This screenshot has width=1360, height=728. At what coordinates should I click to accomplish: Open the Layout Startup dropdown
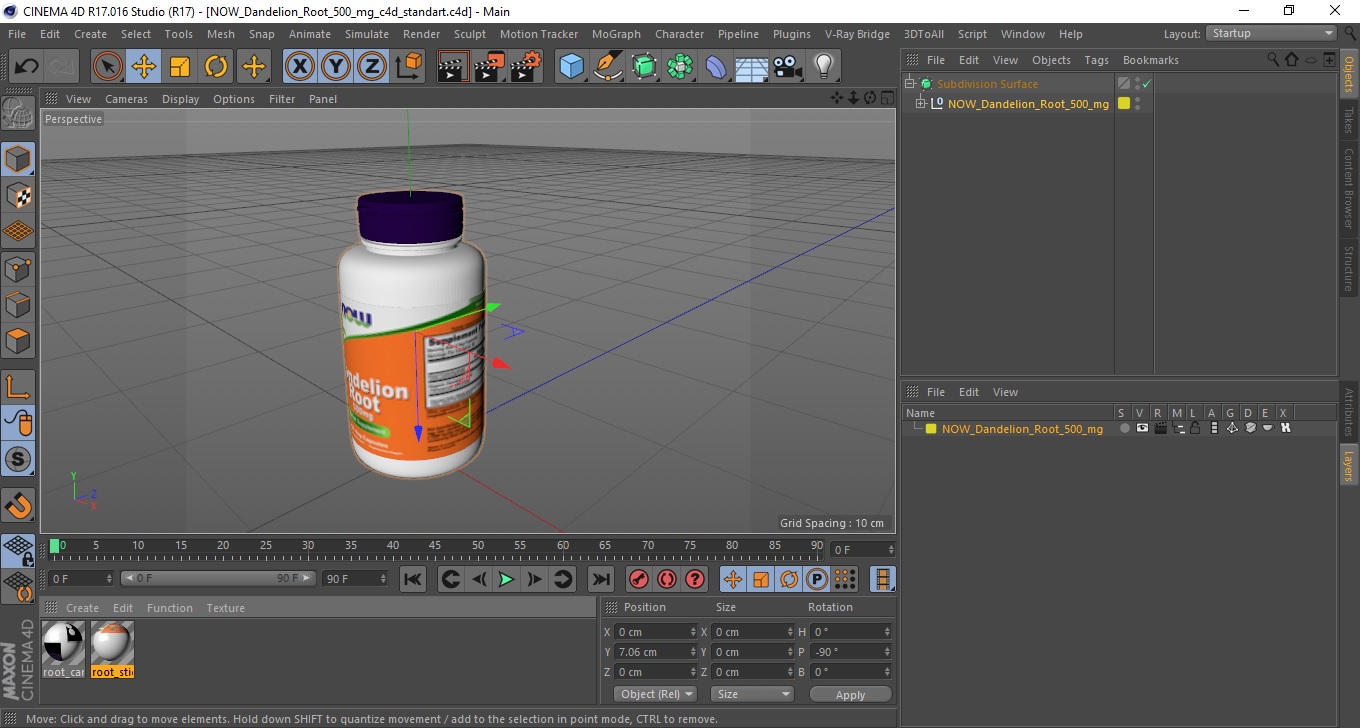(1271, 33)
